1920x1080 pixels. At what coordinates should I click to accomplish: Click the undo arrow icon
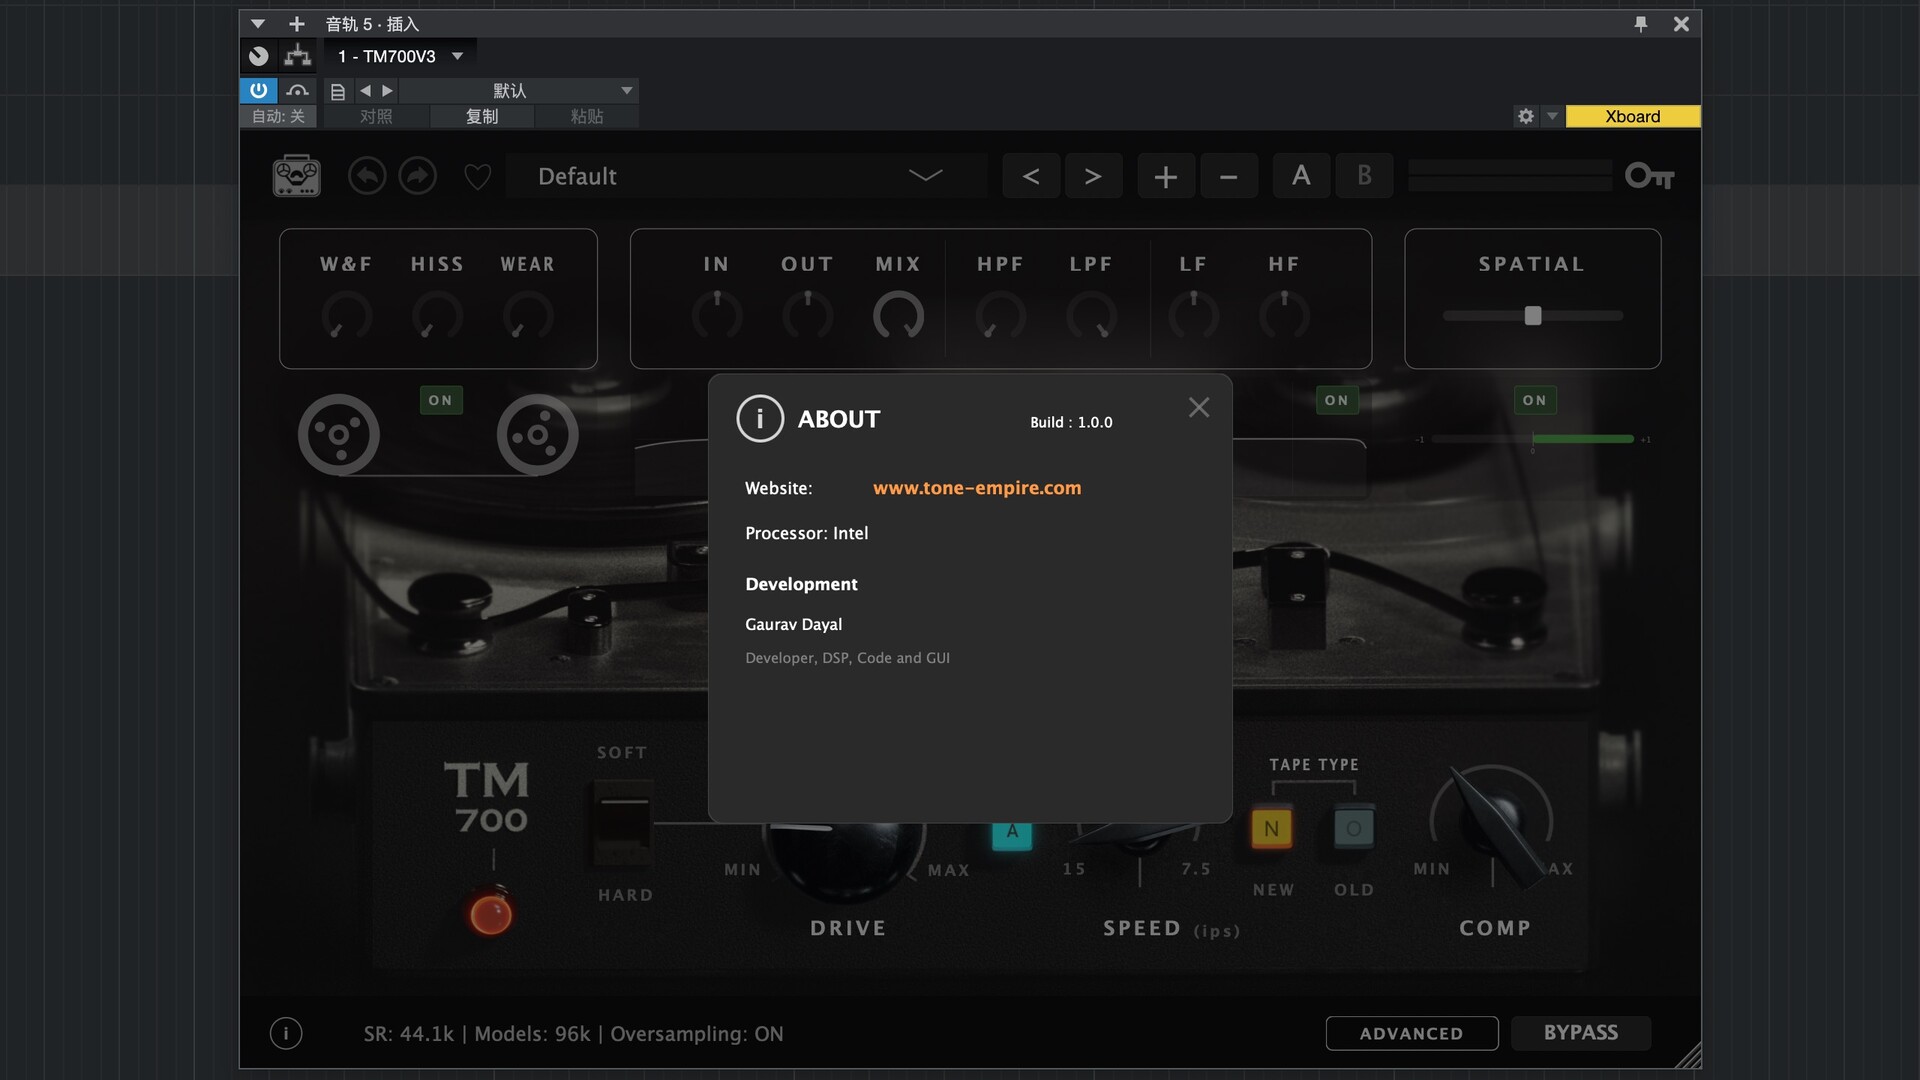point(366,175)
